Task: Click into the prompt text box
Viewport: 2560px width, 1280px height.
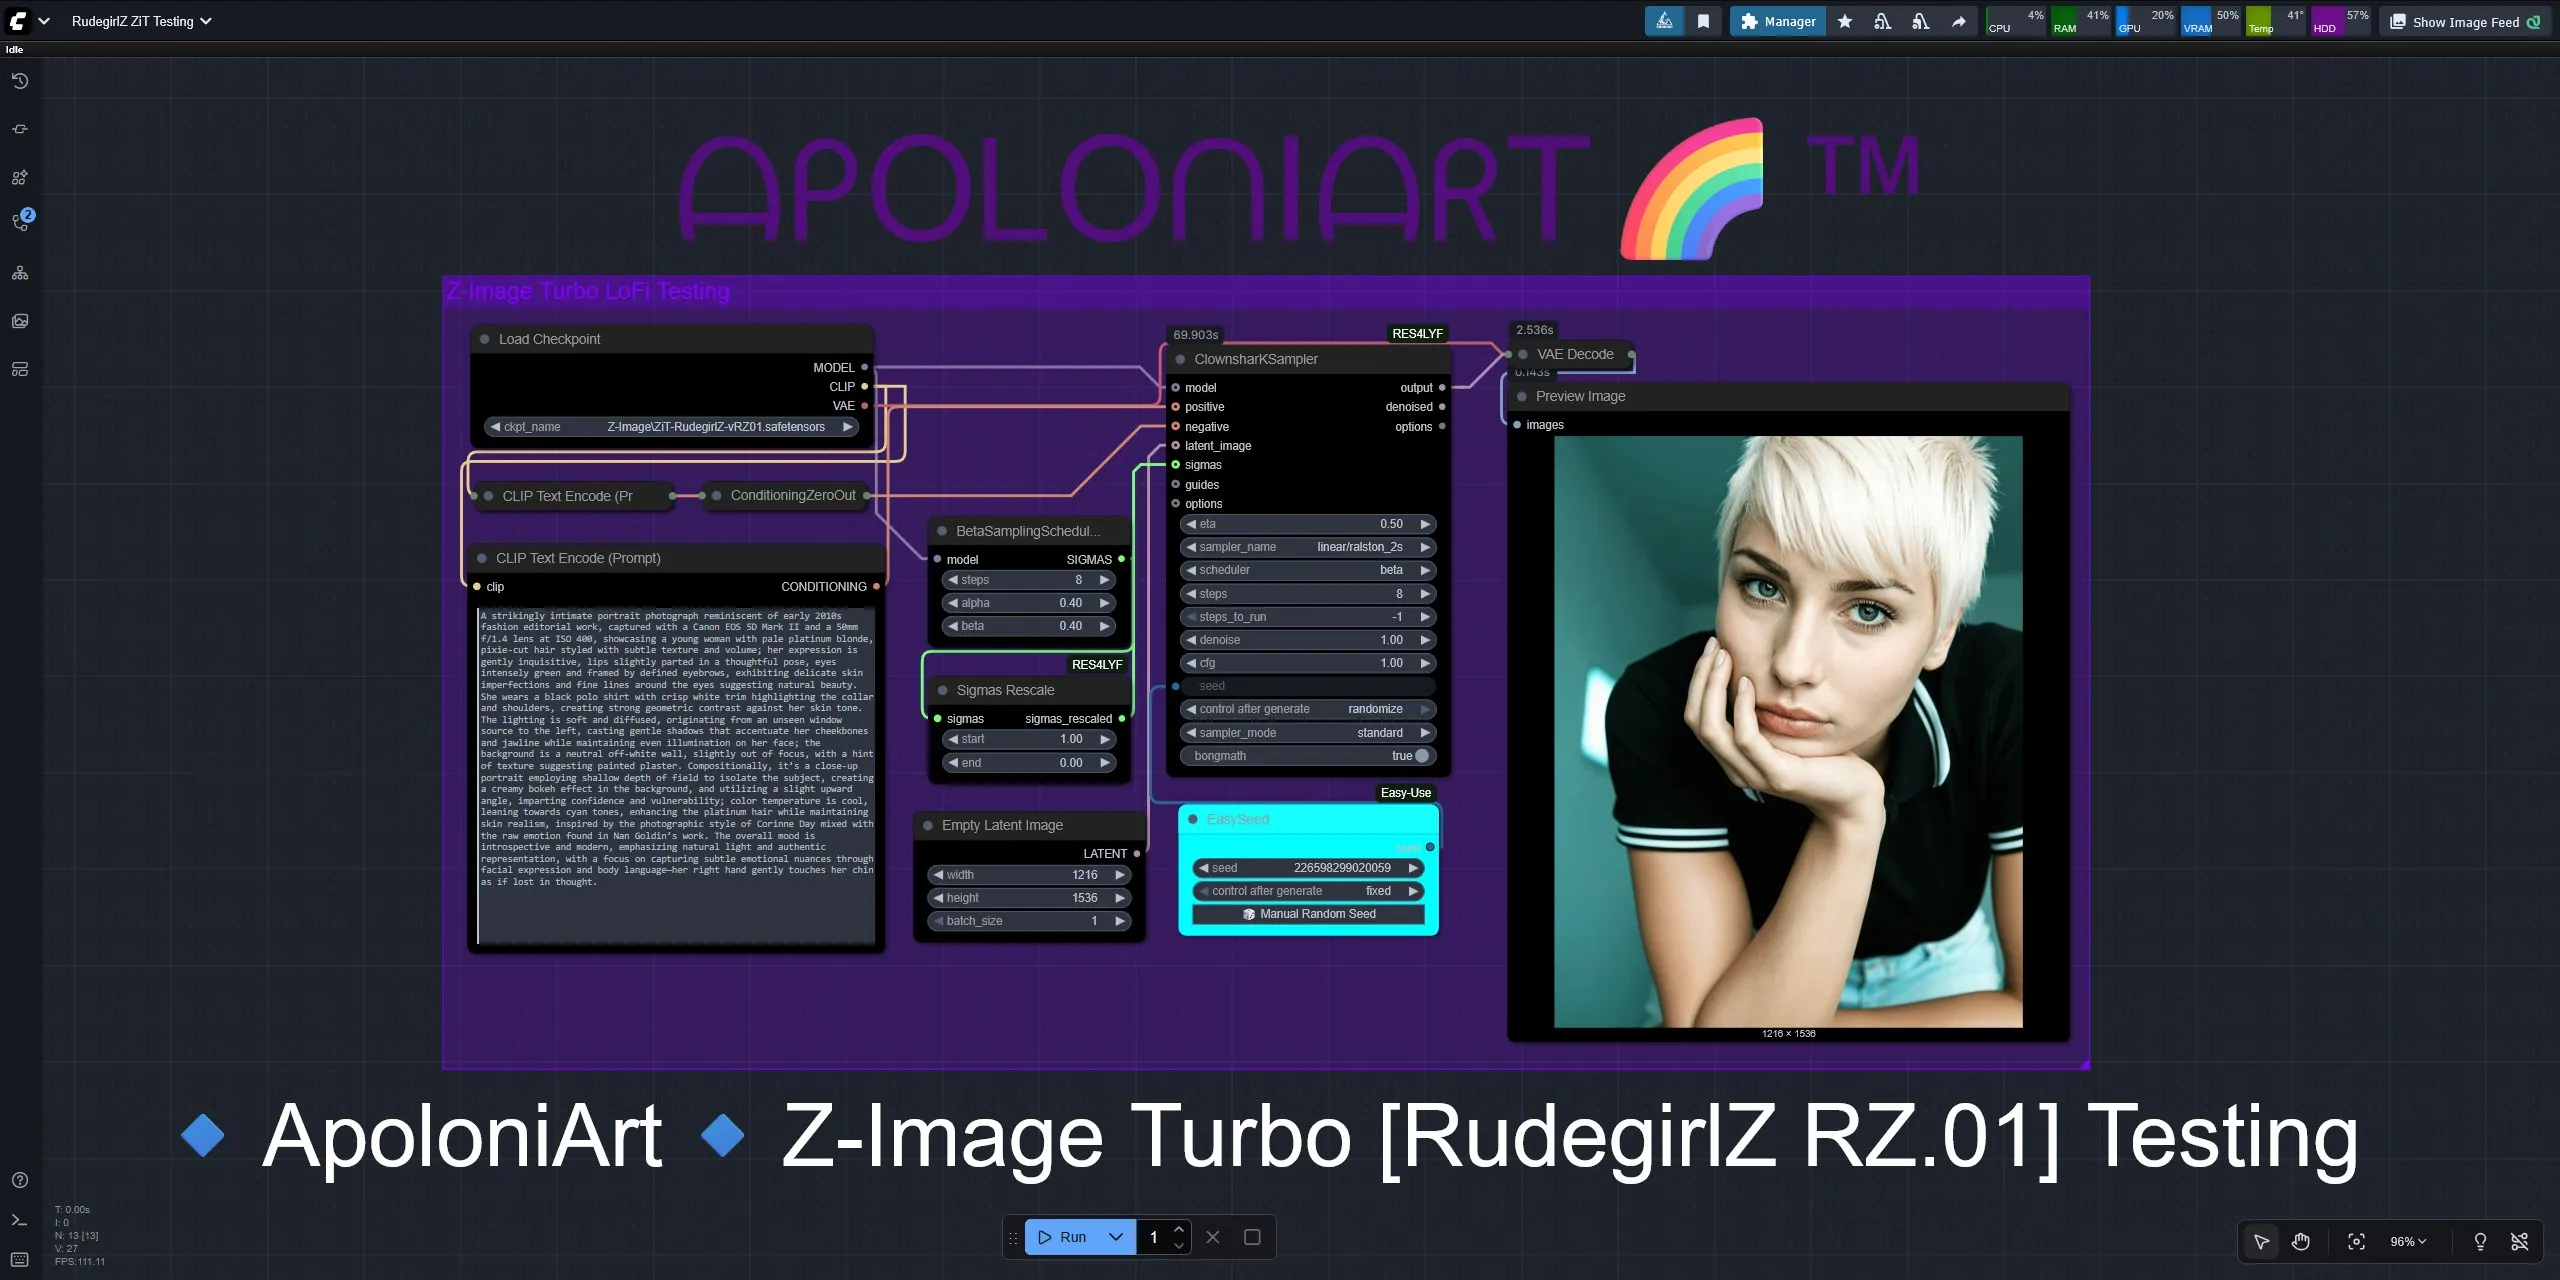Action: click(676, 775)
